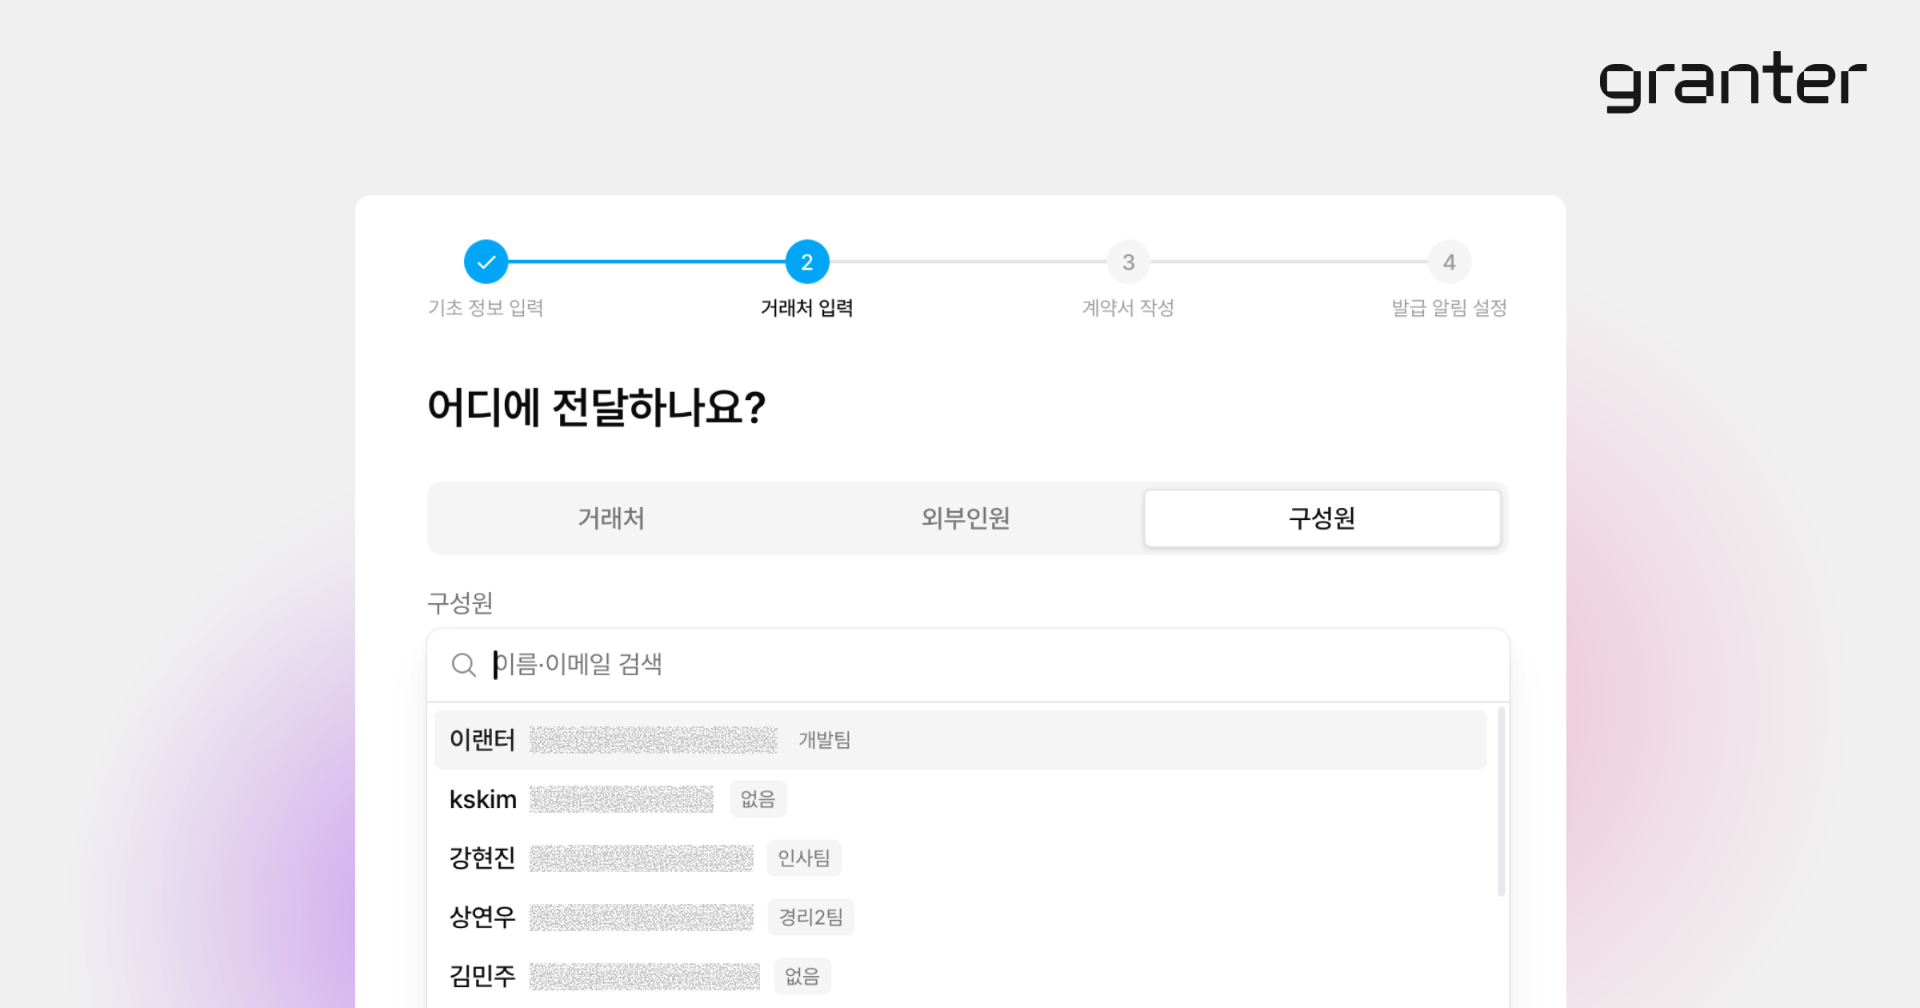
Task: Click the 발급 알림 설정 step label
Action: click(x=1449, y=308)
